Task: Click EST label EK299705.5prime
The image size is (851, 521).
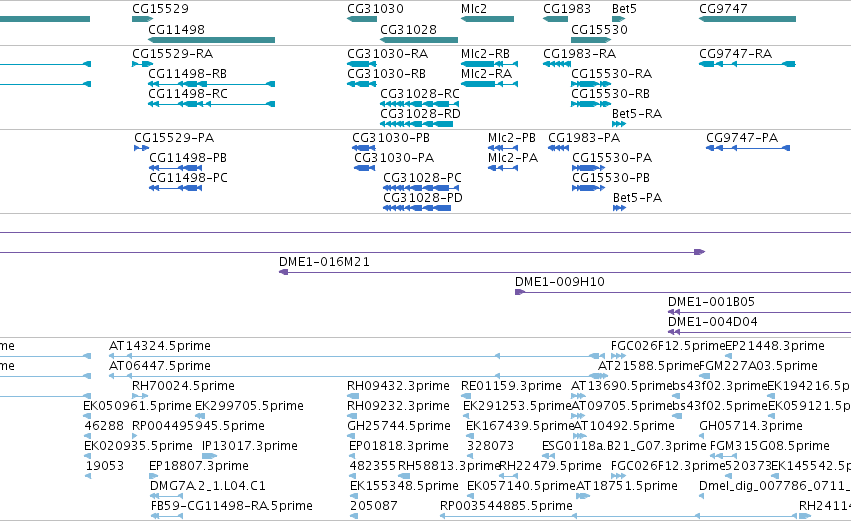Action: (249, 406)
